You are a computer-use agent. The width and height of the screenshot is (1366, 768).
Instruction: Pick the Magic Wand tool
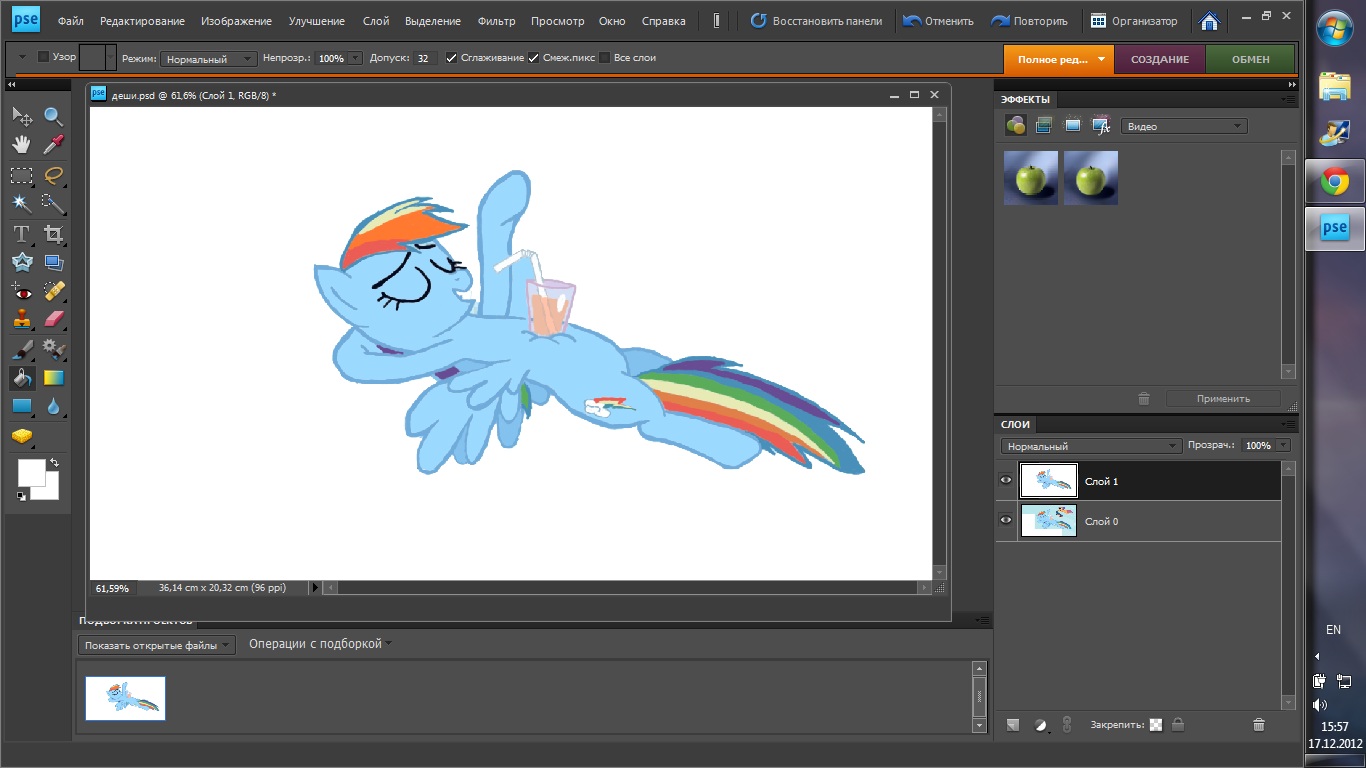click(x=21, y=204)
